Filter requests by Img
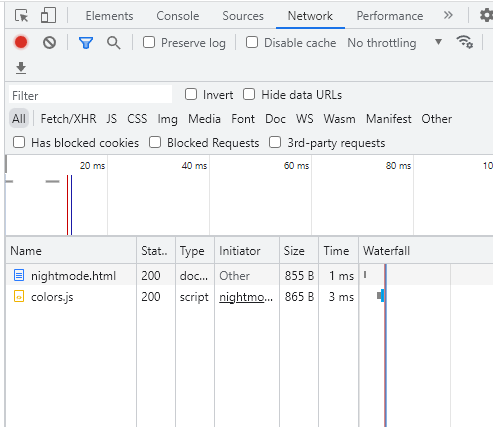Screen dimensions: 493x427 167,119
